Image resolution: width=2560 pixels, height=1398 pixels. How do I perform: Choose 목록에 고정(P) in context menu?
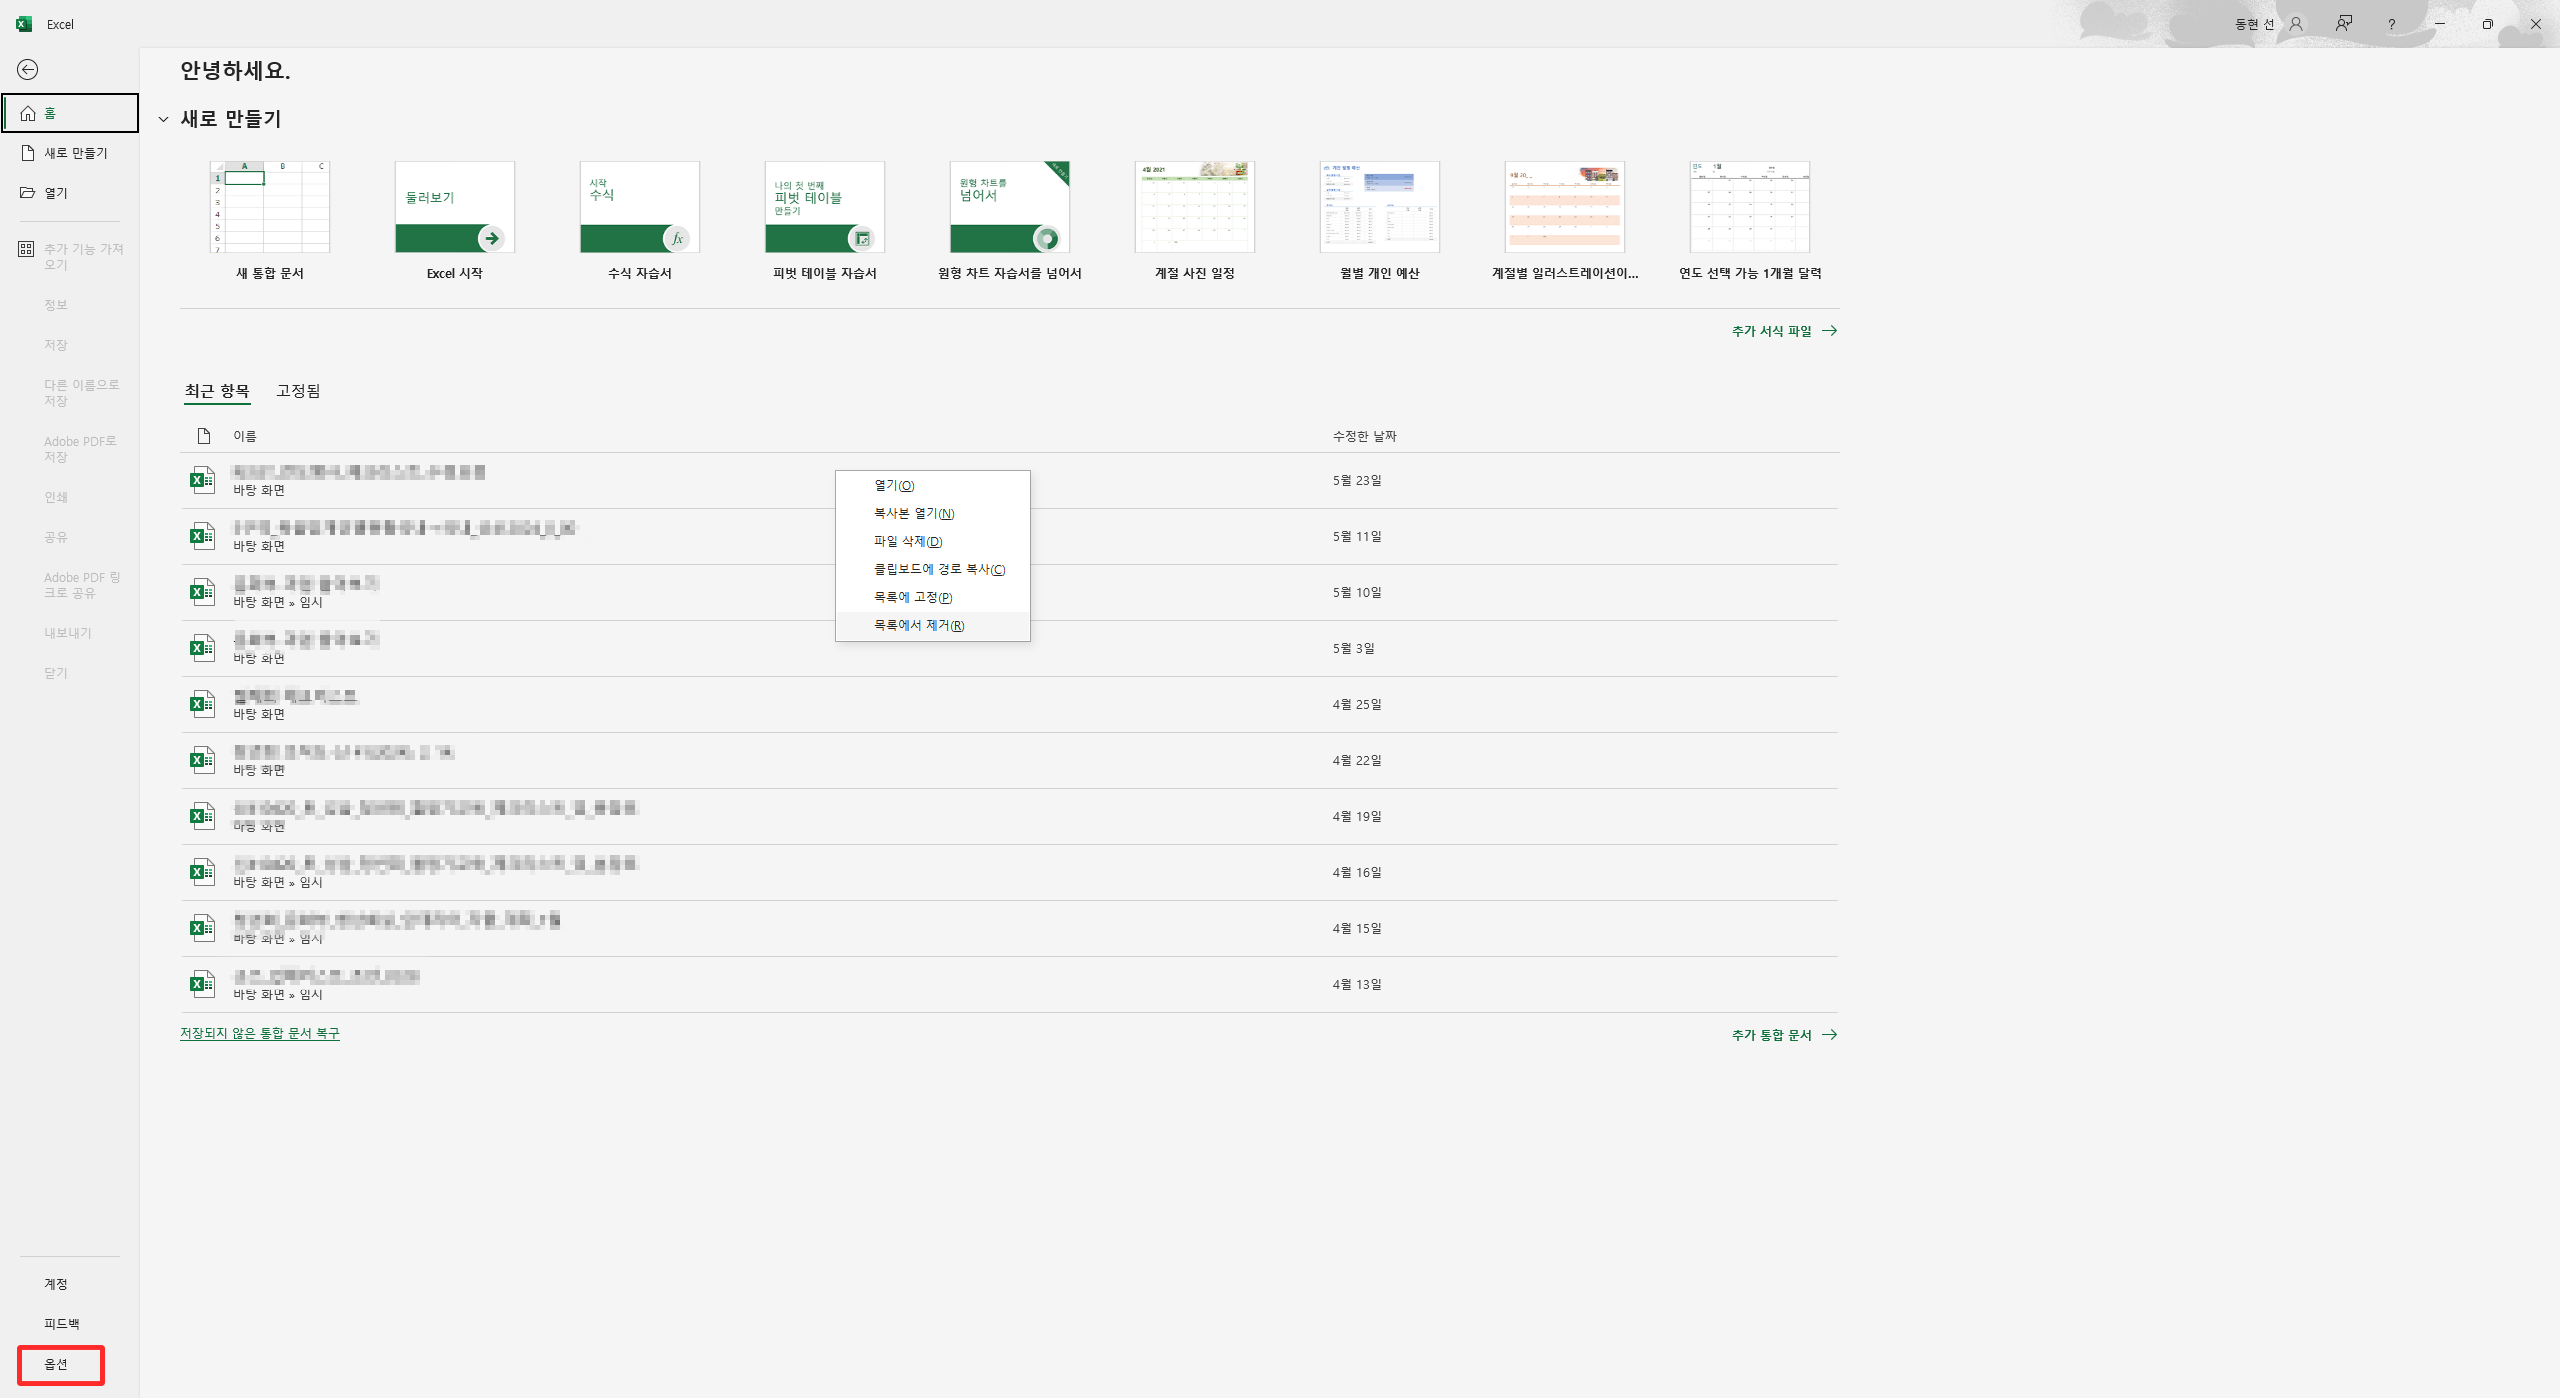[x=912, y=597]
